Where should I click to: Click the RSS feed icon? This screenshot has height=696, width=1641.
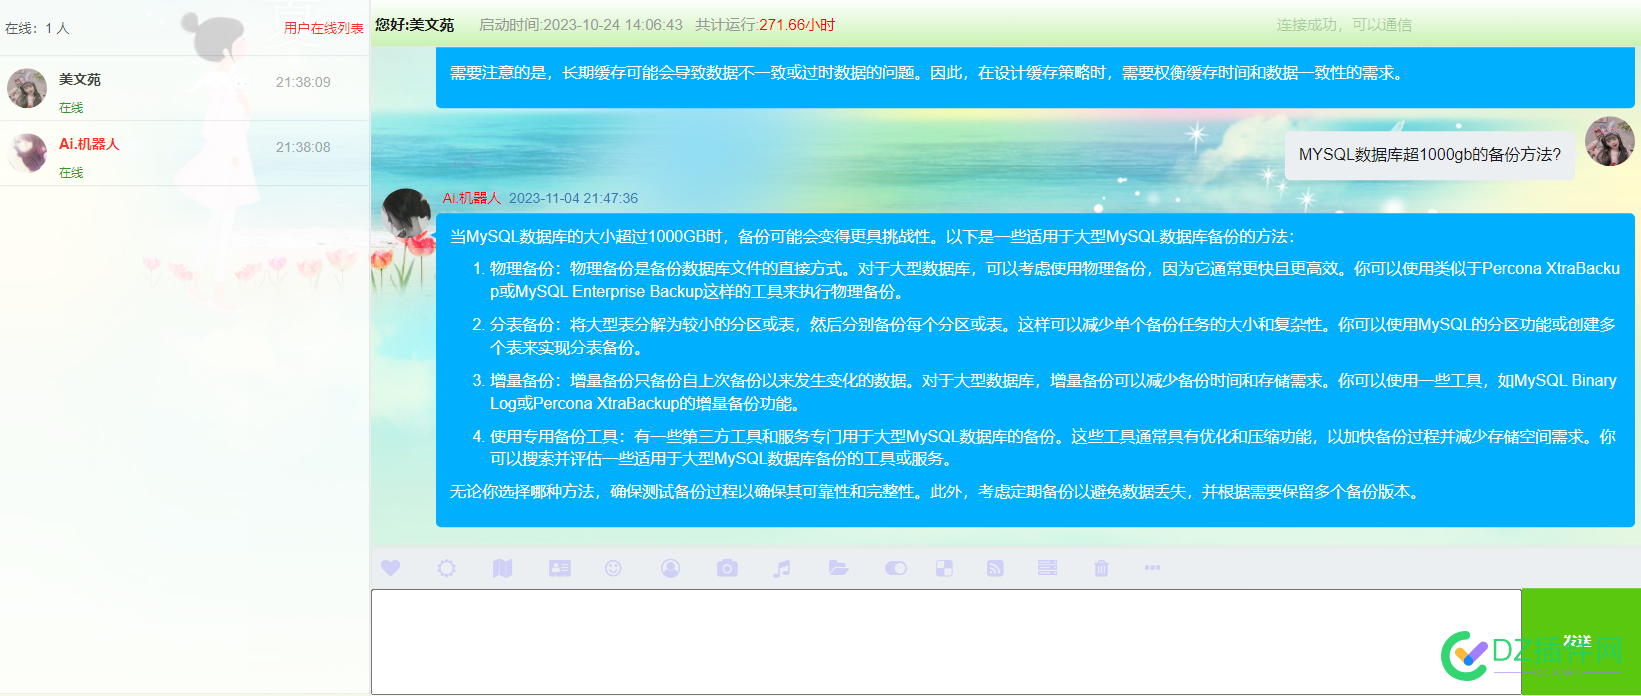995,568
